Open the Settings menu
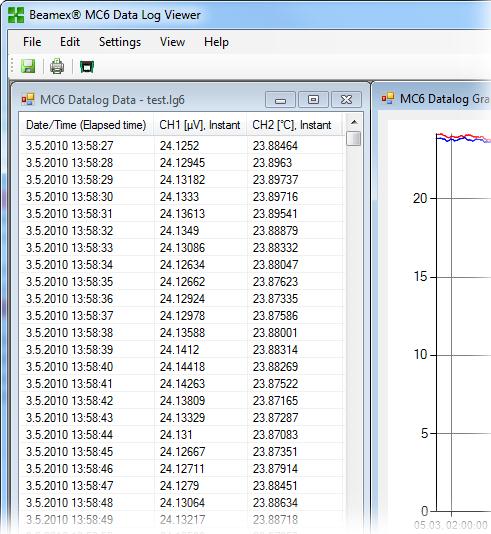This screenshot has height=534, width=491. pyautogui.click(x=120, y=42)
